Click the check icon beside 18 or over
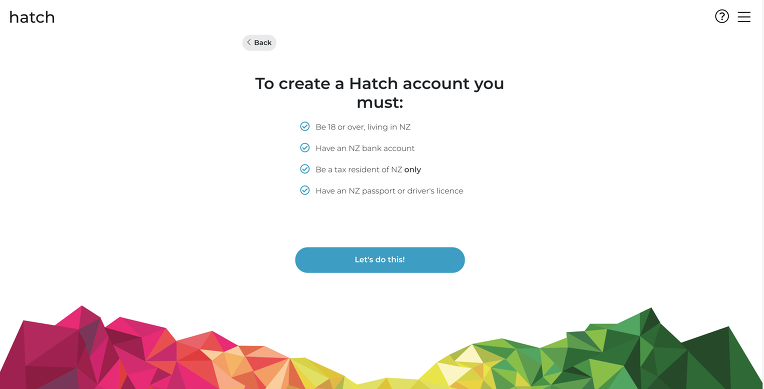764x389 pixels. click(305, 127)
